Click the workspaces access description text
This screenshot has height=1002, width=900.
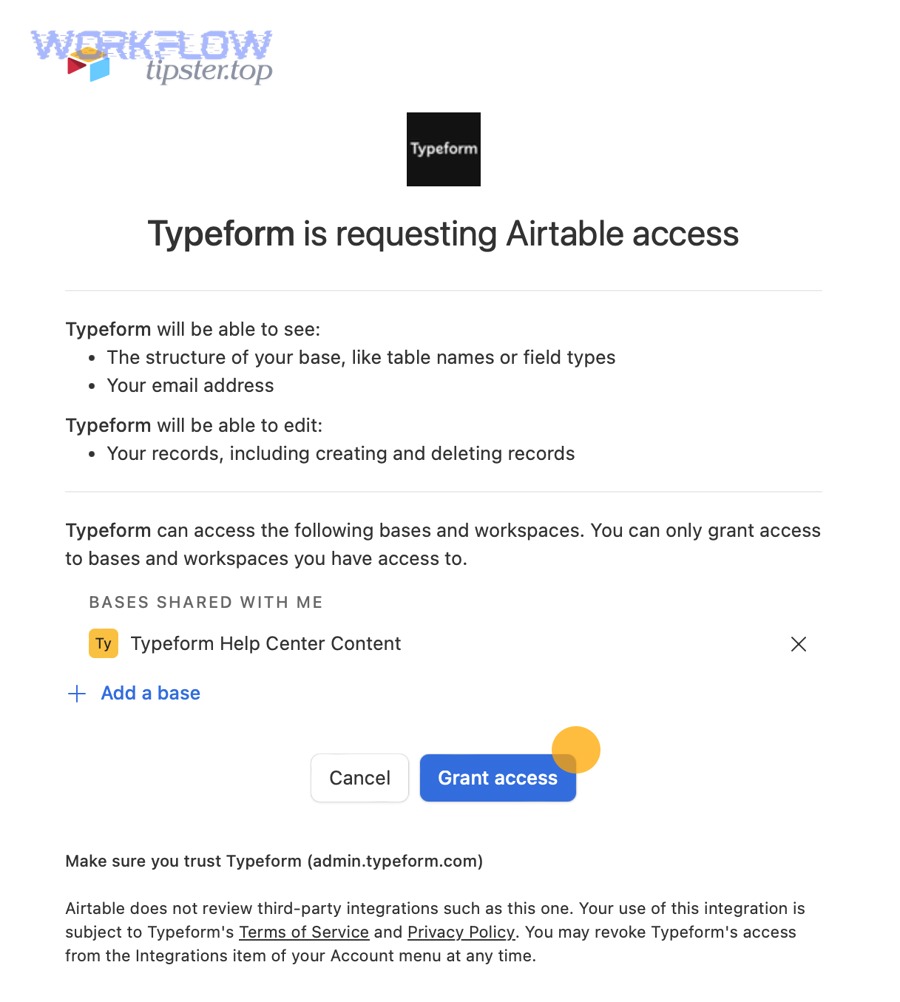point(443,544)
